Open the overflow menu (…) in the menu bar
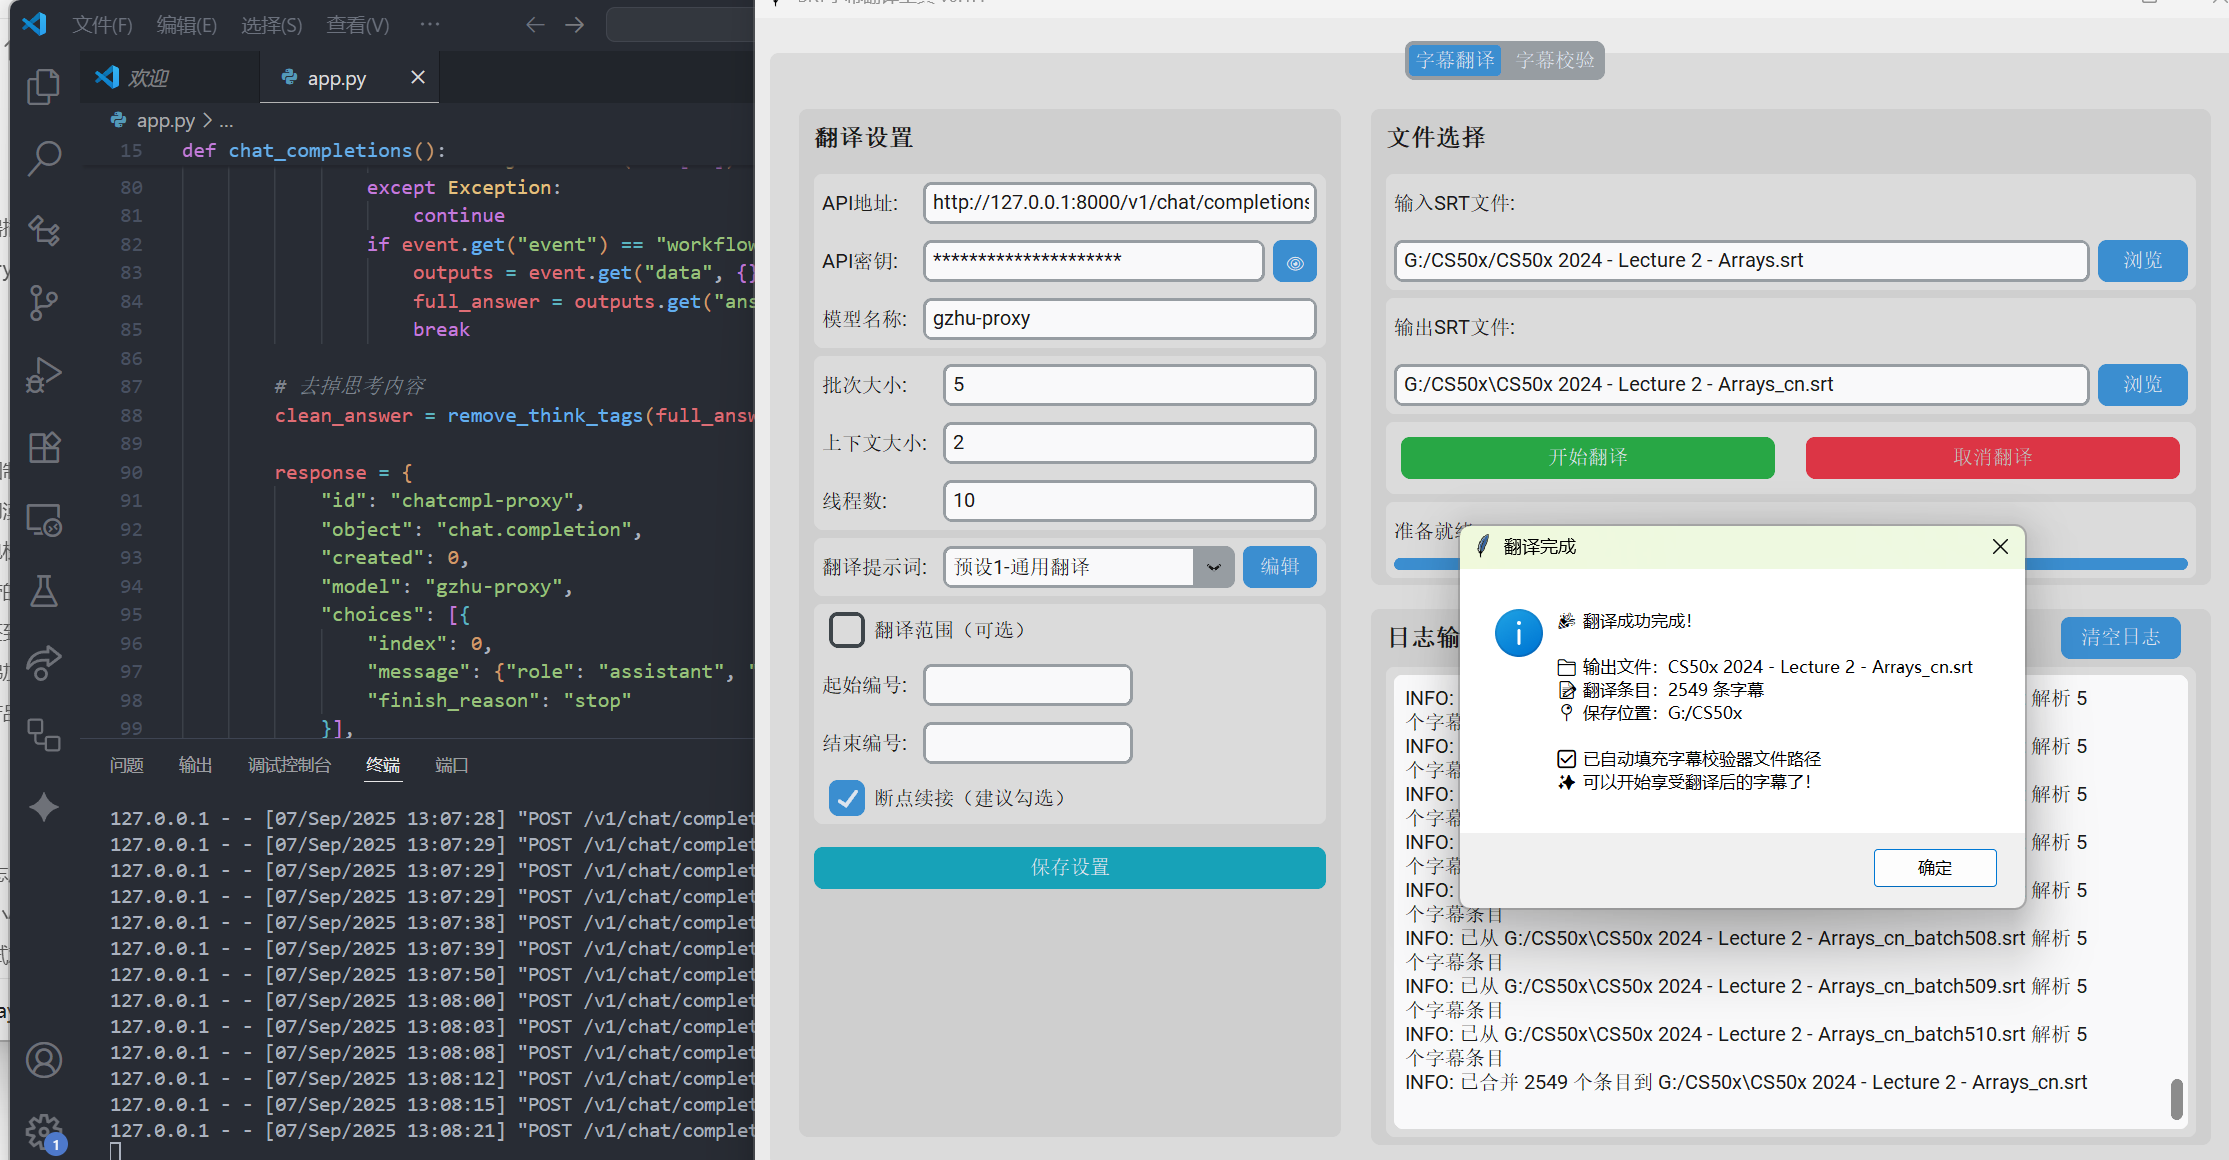The image size is (2229, 1160). coord(430,24)
